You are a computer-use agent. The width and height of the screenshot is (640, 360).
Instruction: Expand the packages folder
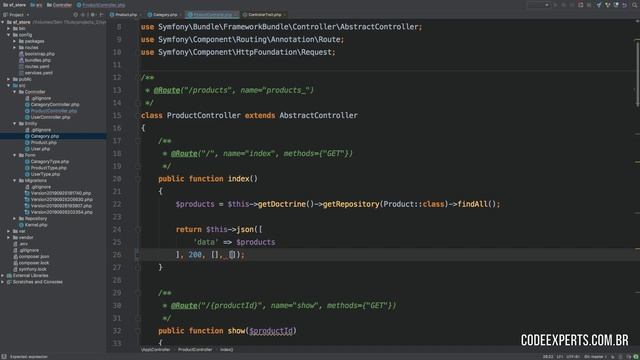pos(15,41)
